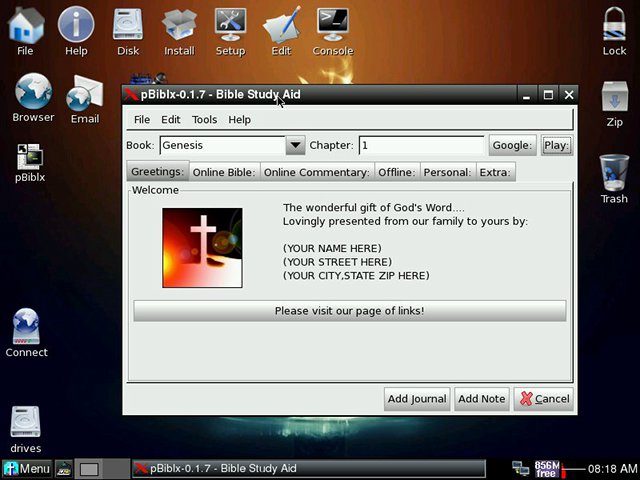Click the red X icon in pBiblx title bar
Viewport: 640px width, 480px height.
pos(131,95)
